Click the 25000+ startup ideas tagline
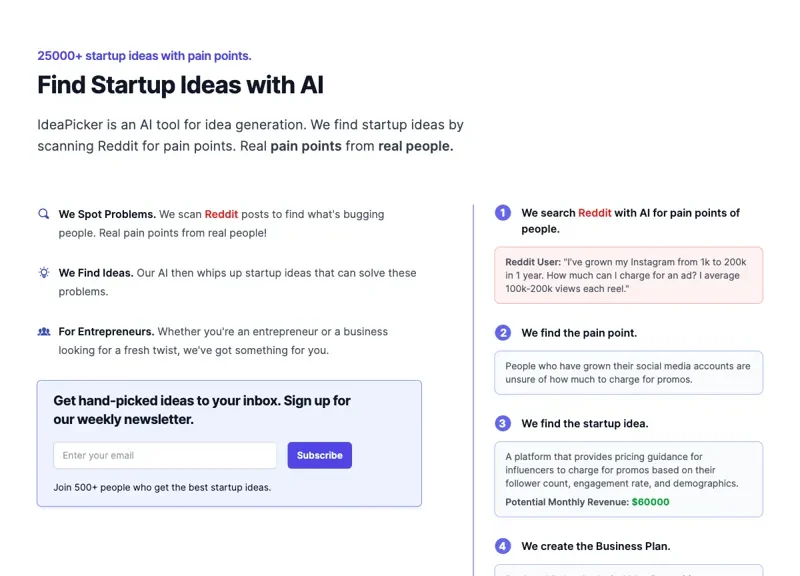Screen dimensions: 800x576 pos(144,56)
